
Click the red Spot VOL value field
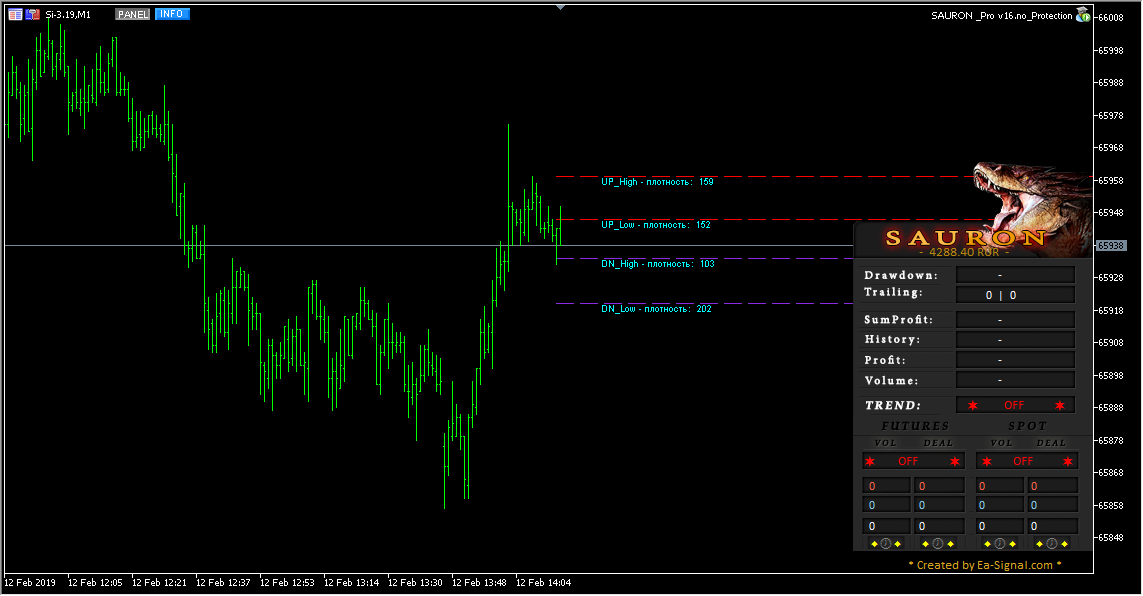(1000, 486)
